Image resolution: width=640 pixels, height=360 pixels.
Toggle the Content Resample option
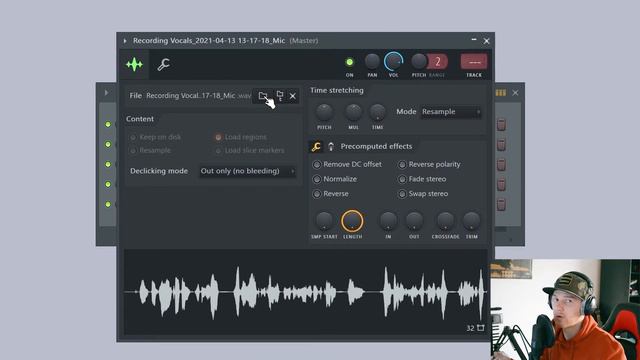(151, 151)
